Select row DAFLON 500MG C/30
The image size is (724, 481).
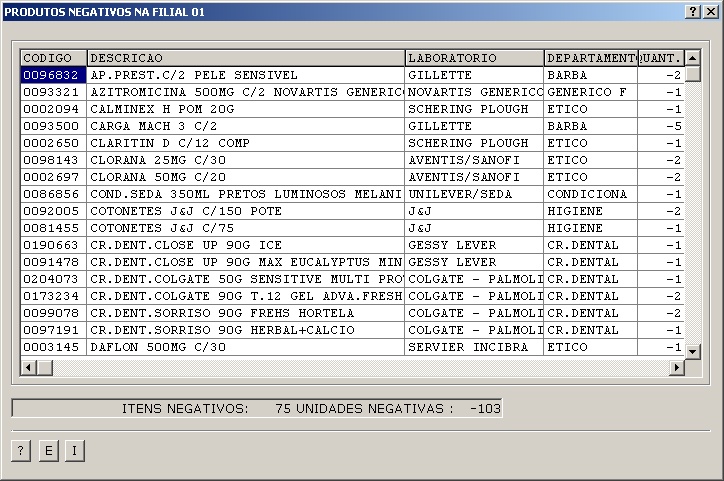(x=352, y=347)
